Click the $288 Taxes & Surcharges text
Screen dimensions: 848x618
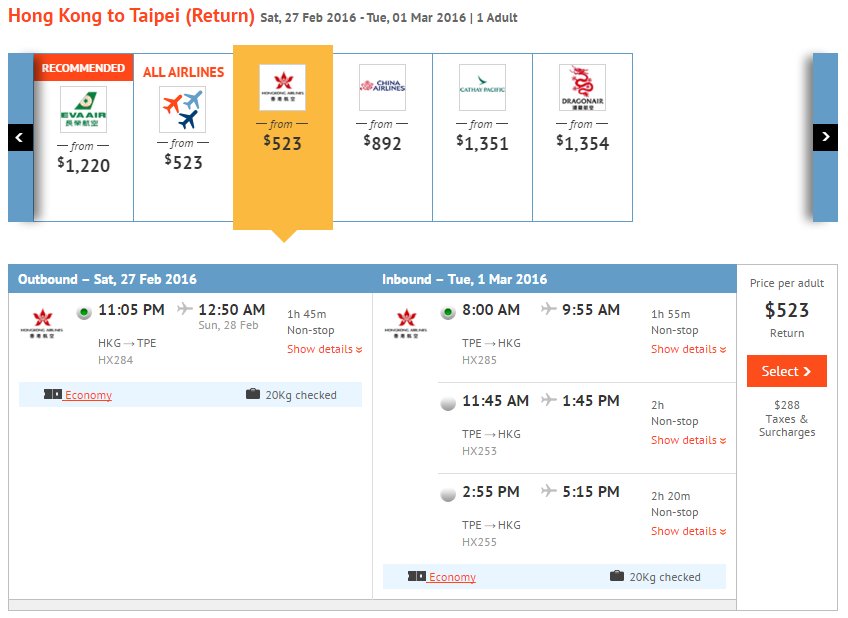point(787,418)
